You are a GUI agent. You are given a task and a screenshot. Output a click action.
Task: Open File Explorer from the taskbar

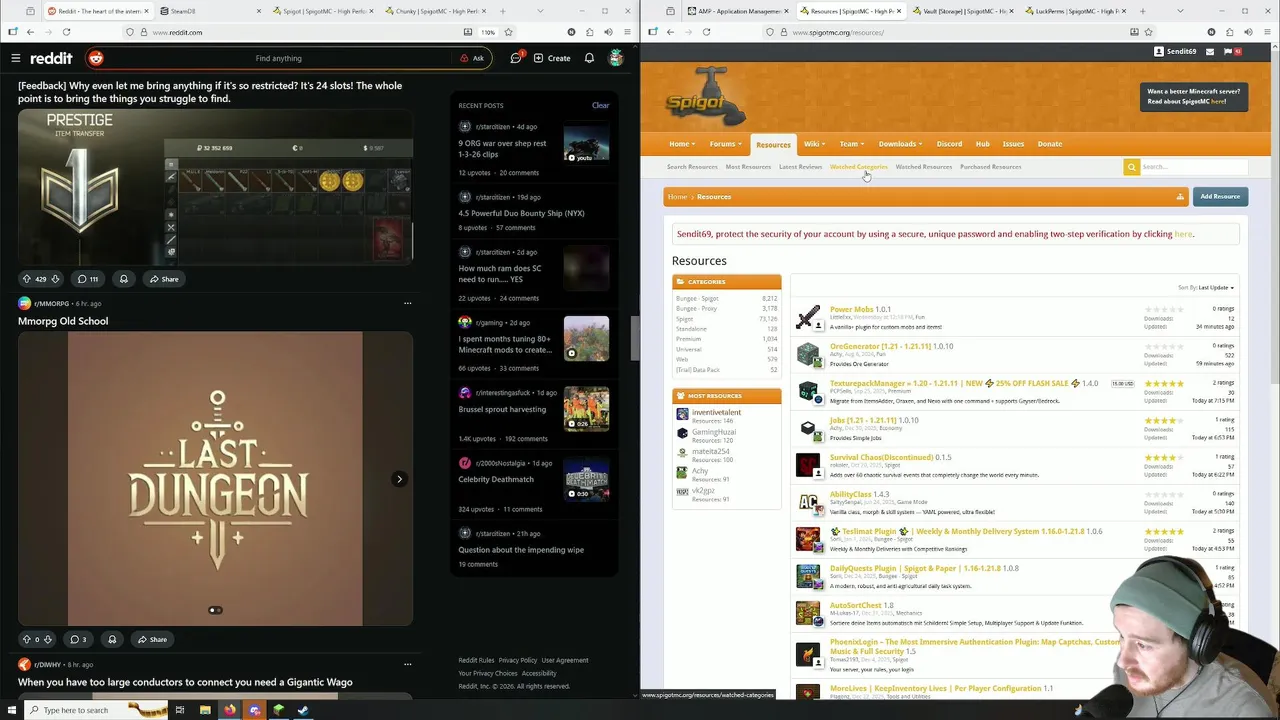[205, 710]
